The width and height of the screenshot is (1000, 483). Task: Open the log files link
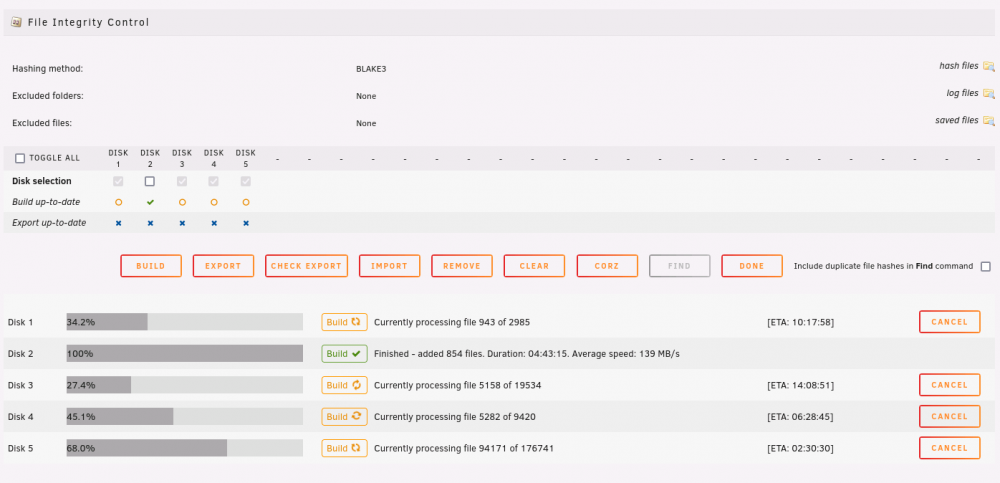(962, 93)
